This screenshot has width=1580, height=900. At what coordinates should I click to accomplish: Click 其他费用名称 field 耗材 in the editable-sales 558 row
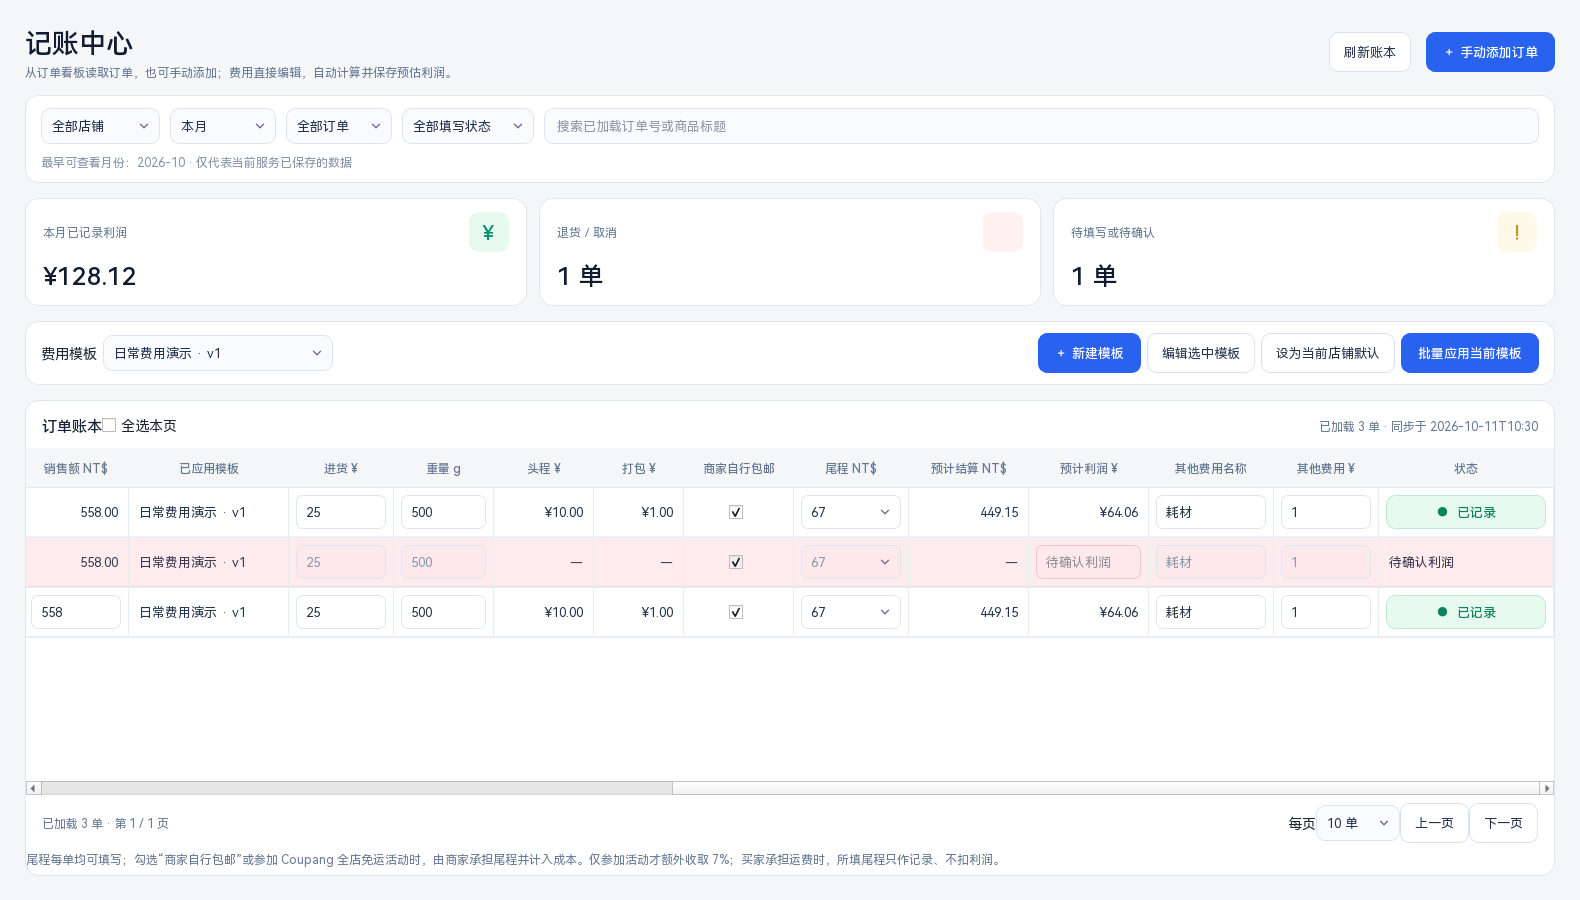tap(1211, 612)
